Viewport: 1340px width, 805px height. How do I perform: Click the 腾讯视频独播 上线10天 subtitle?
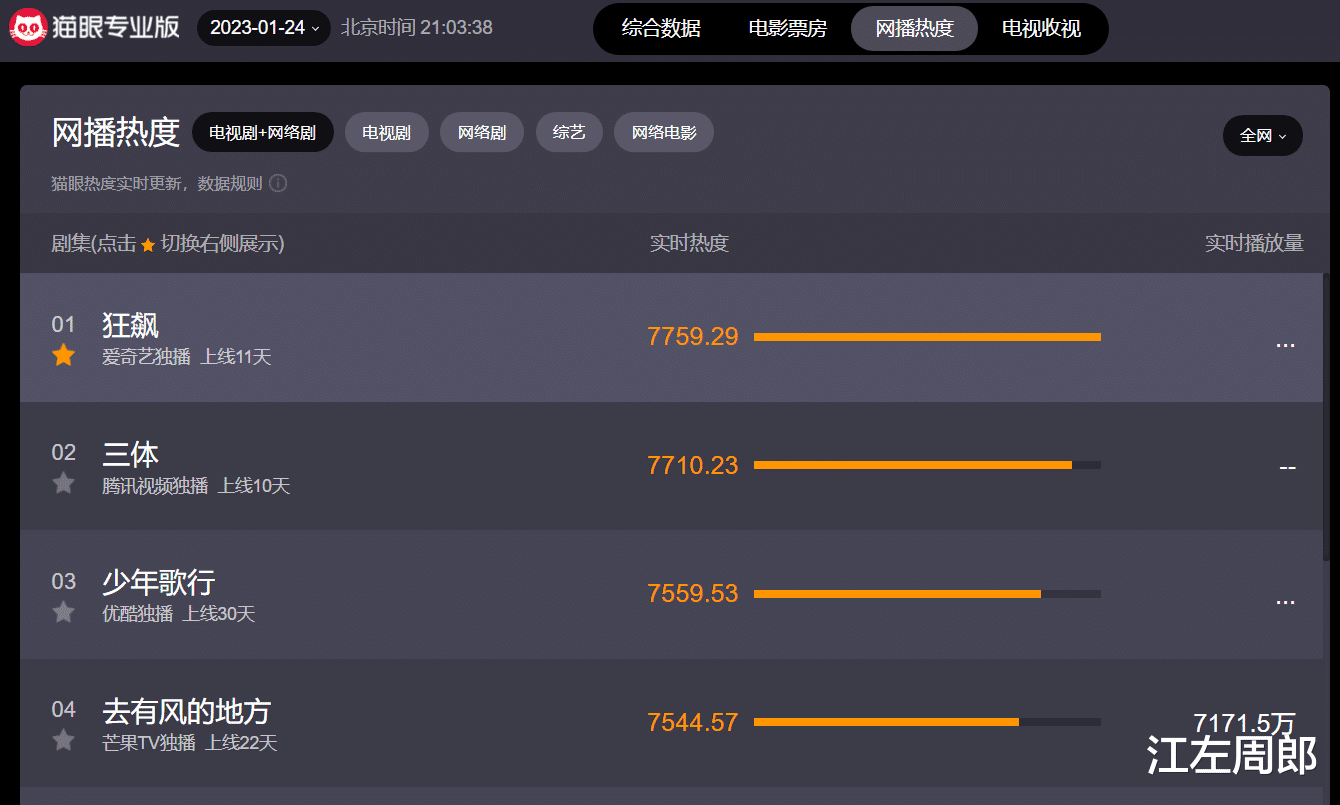[x=196, y=486]
